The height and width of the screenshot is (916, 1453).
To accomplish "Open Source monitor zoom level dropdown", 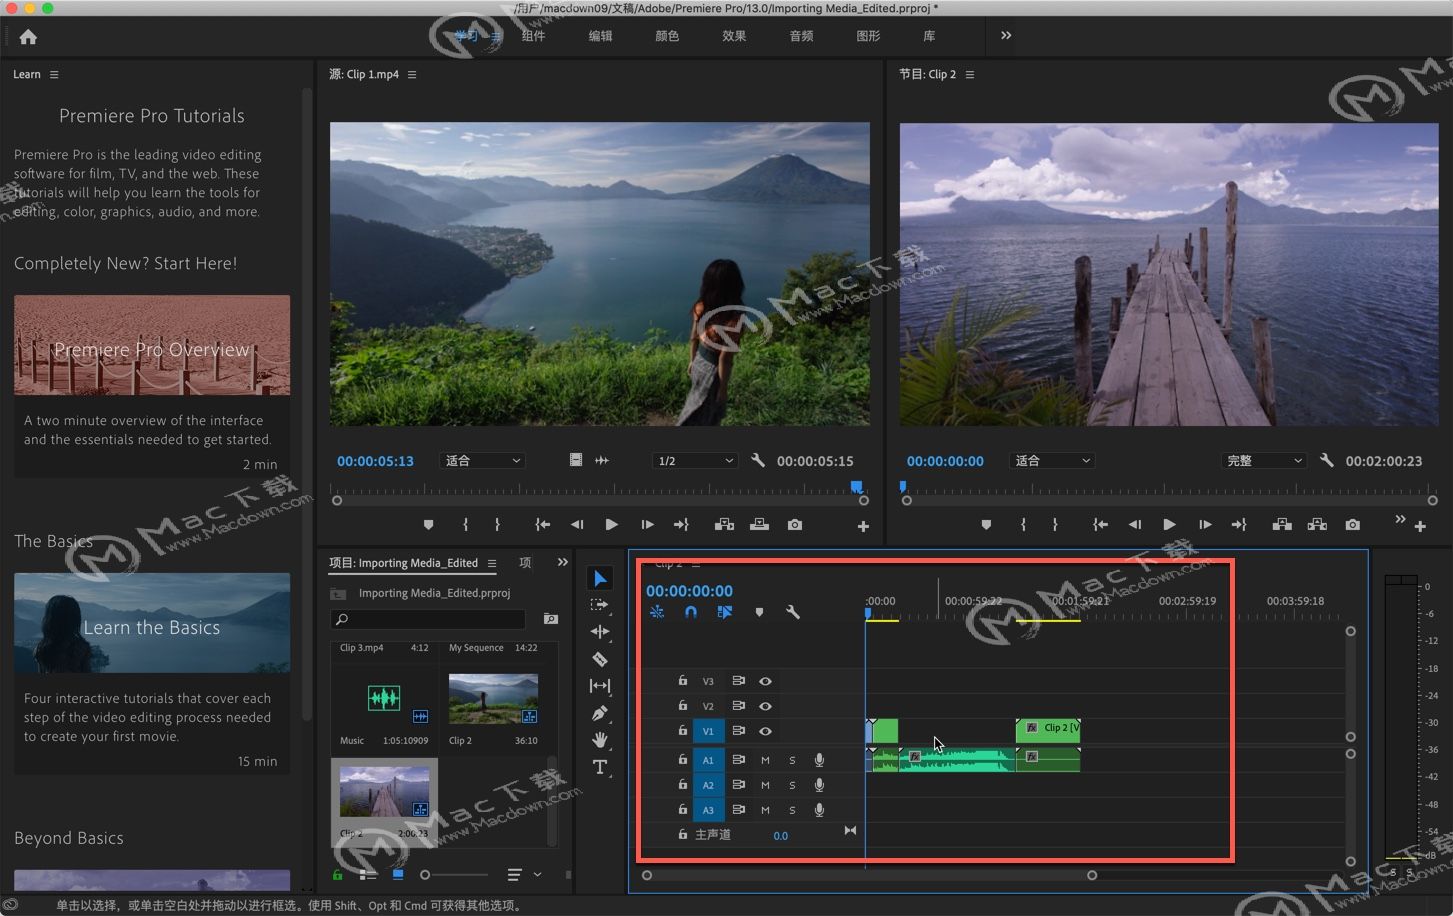I will coord(482,461).
